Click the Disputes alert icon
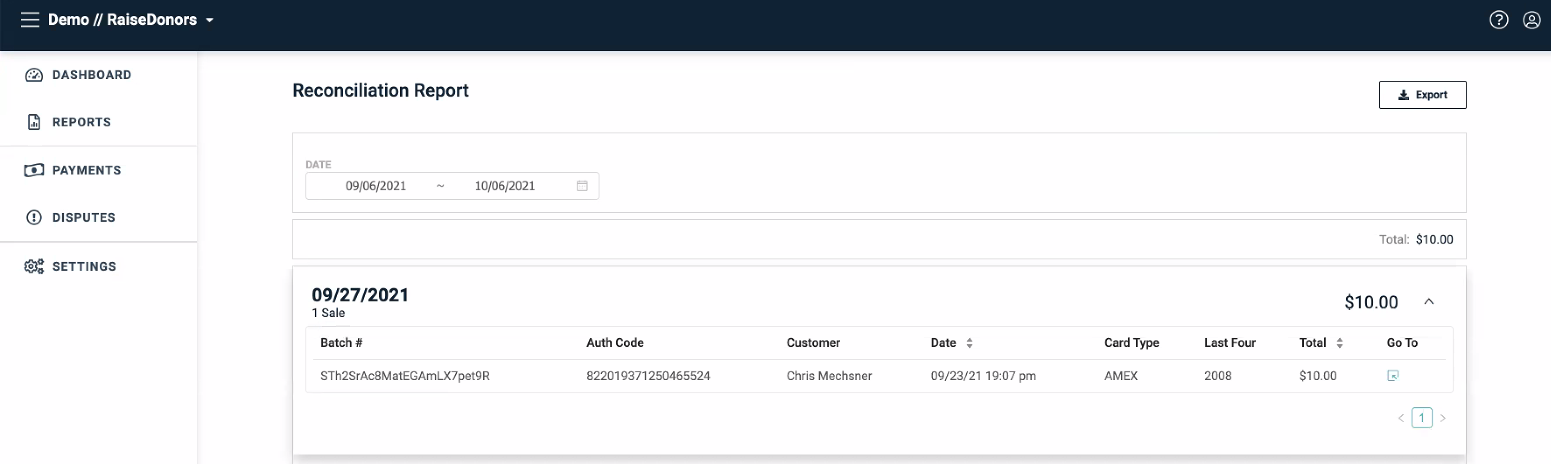This screenshot has width=1551, height=464. click(34, 218)
